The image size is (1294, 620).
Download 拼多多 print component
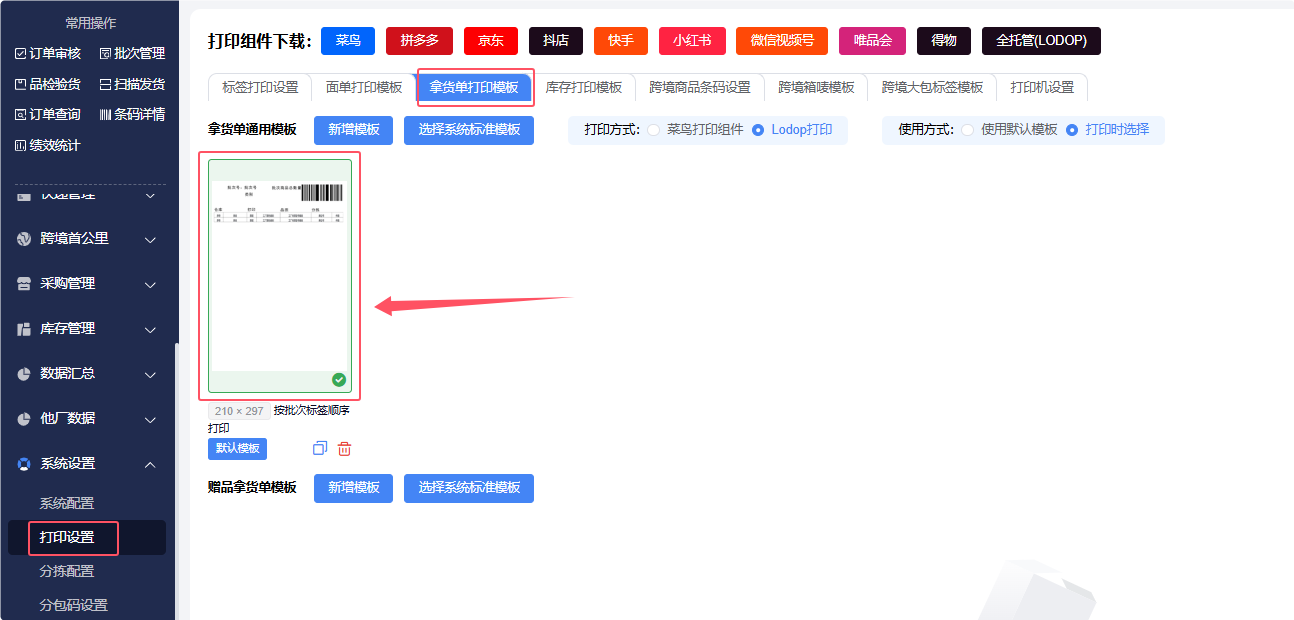(420, 41)
